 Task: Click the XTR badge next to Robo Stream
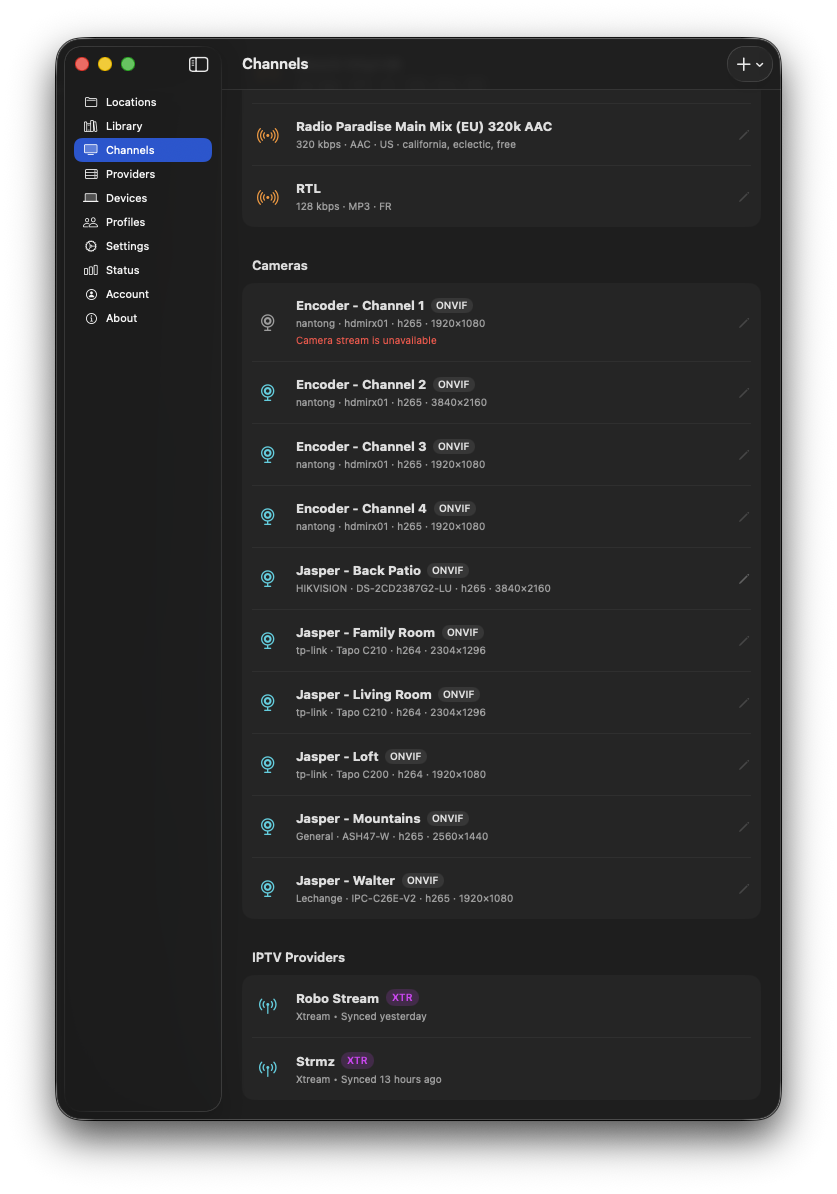[402, 998]
